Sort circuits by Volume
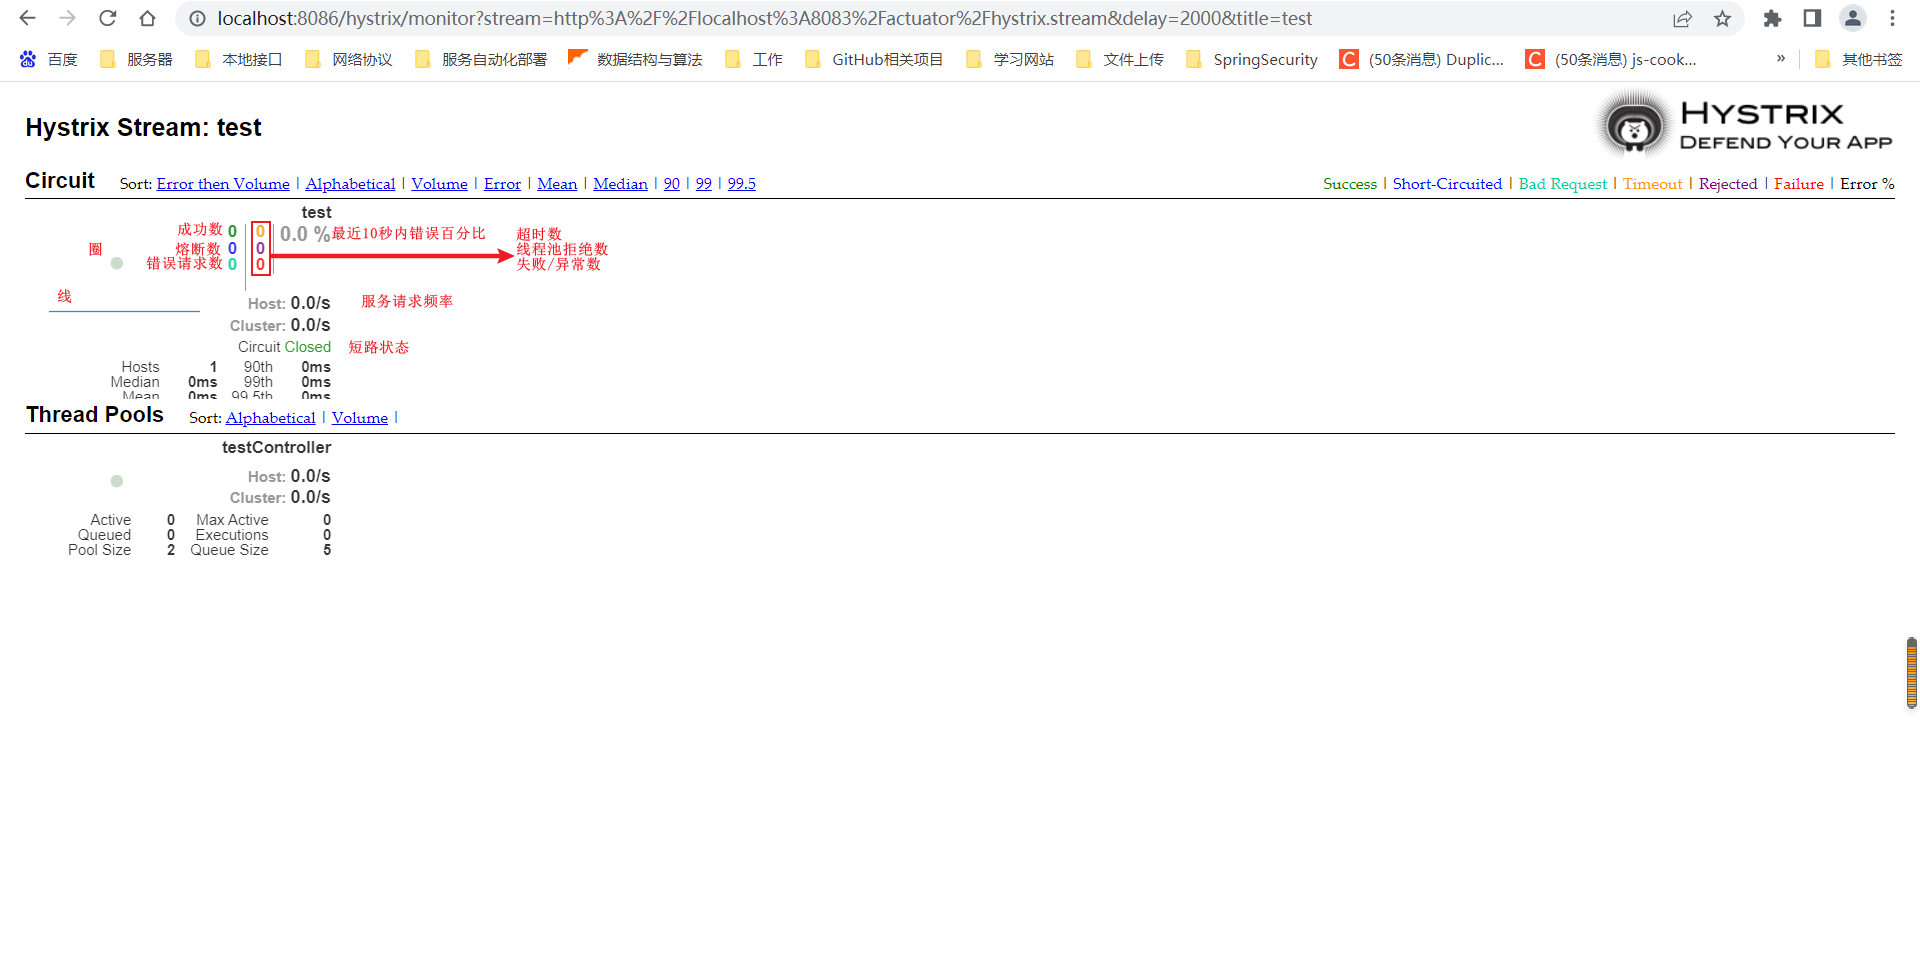1920x973 pixels. click(439, 184)
